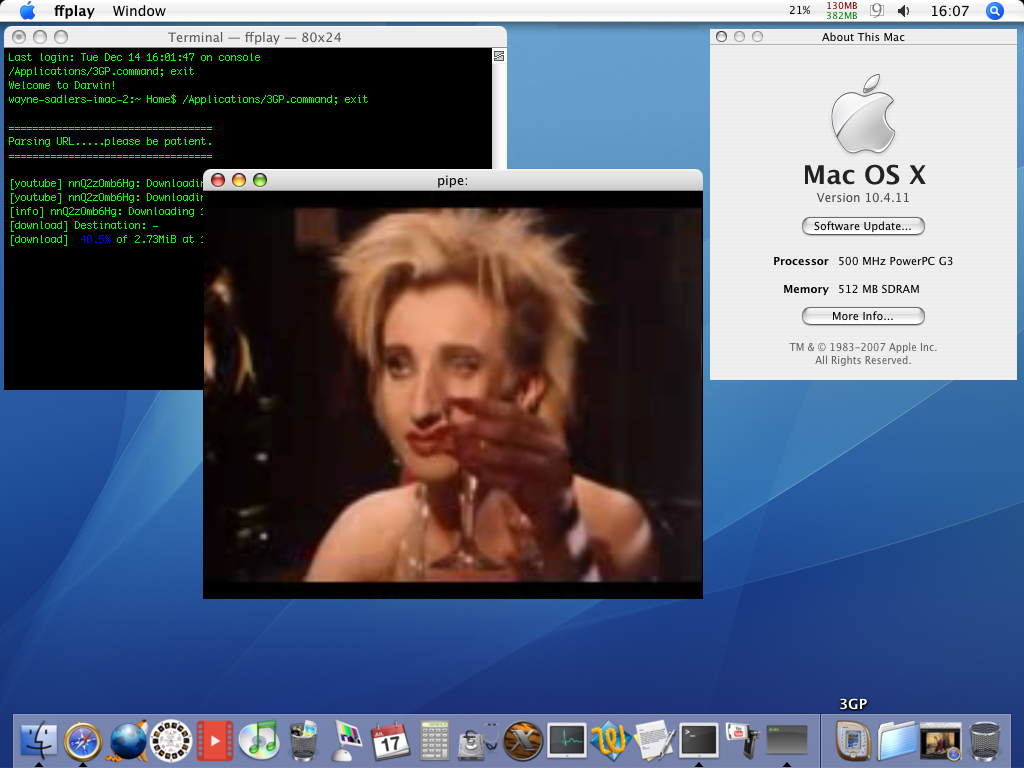Open iTunes from the Dock
The image size is (1024, 768).
[x=259, y=741]
